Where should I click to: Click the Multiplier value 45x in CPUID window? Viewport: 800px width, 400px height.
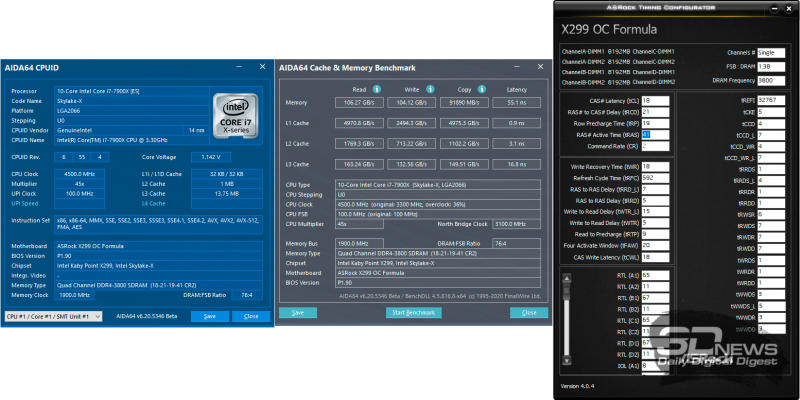pyautogui.click(x=80, y=184)
